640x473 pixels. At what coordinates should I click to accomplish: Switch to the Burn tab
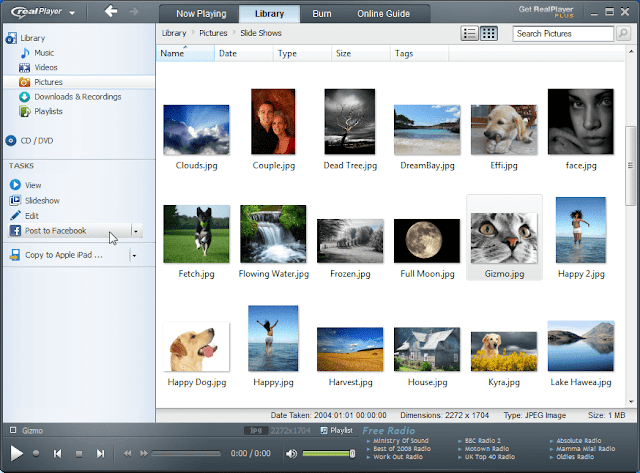[x=322, y=13]
